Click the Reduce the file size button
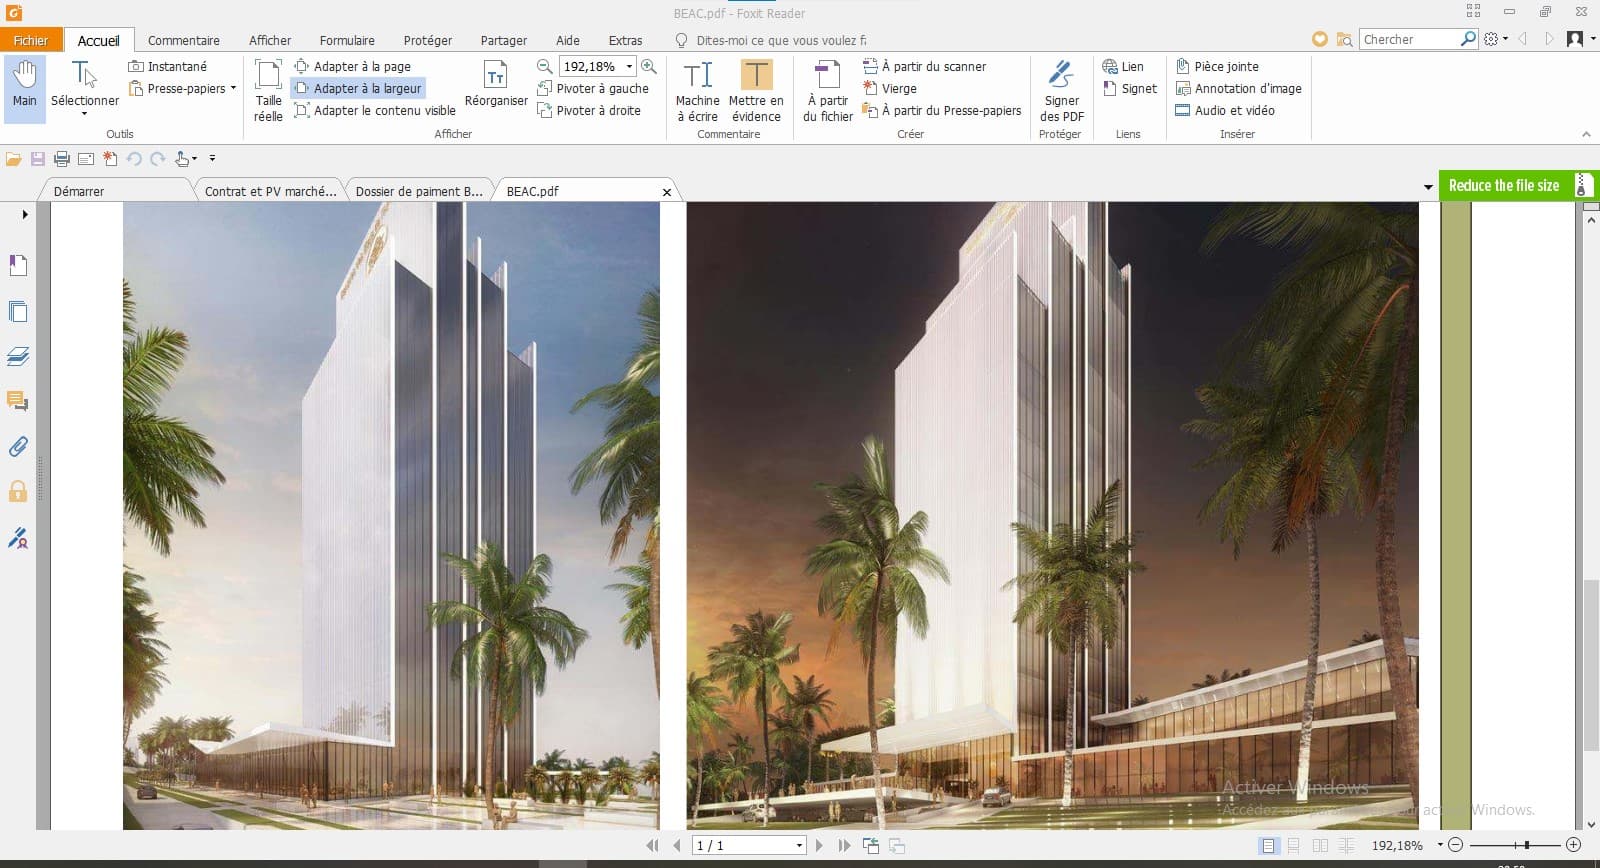1600x868 pixels. (1503, 186)
